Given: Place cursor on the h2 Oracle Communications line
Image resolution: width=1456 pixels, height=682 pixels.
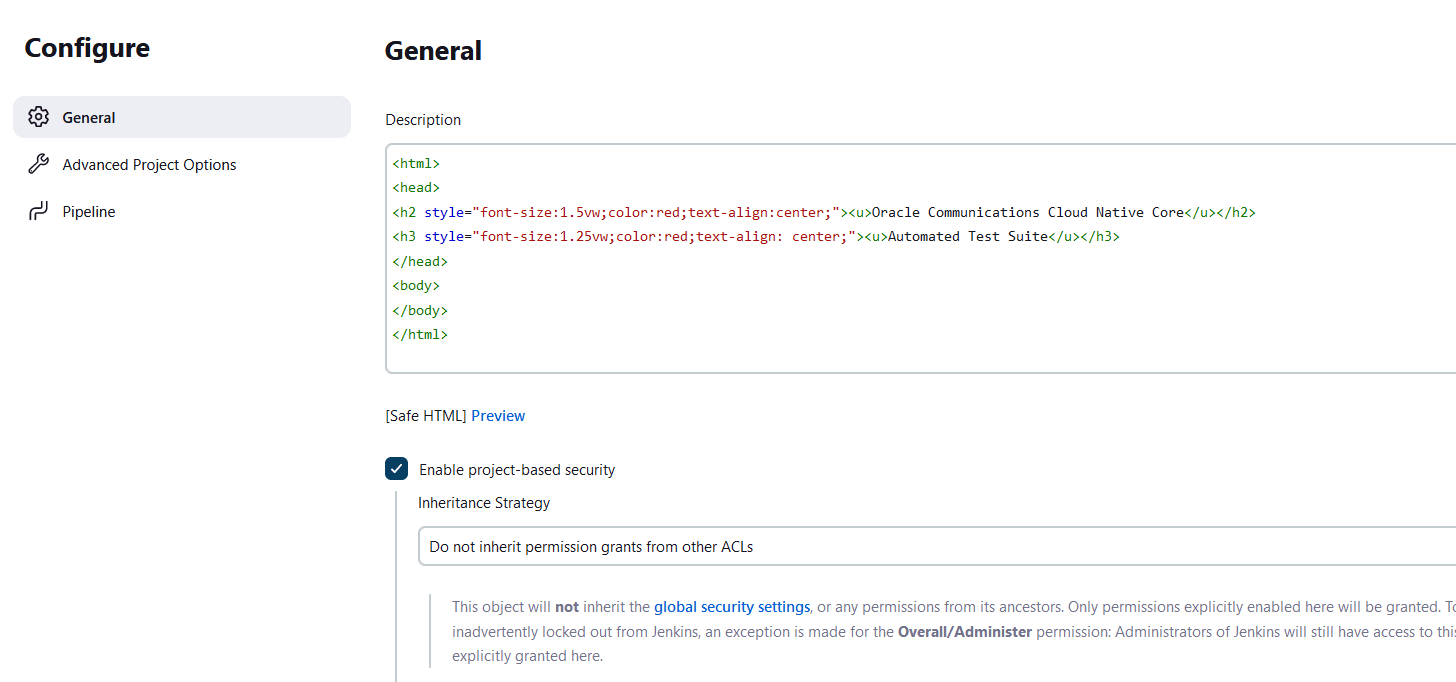Looking at the screenshot, I should [1027, 212].
